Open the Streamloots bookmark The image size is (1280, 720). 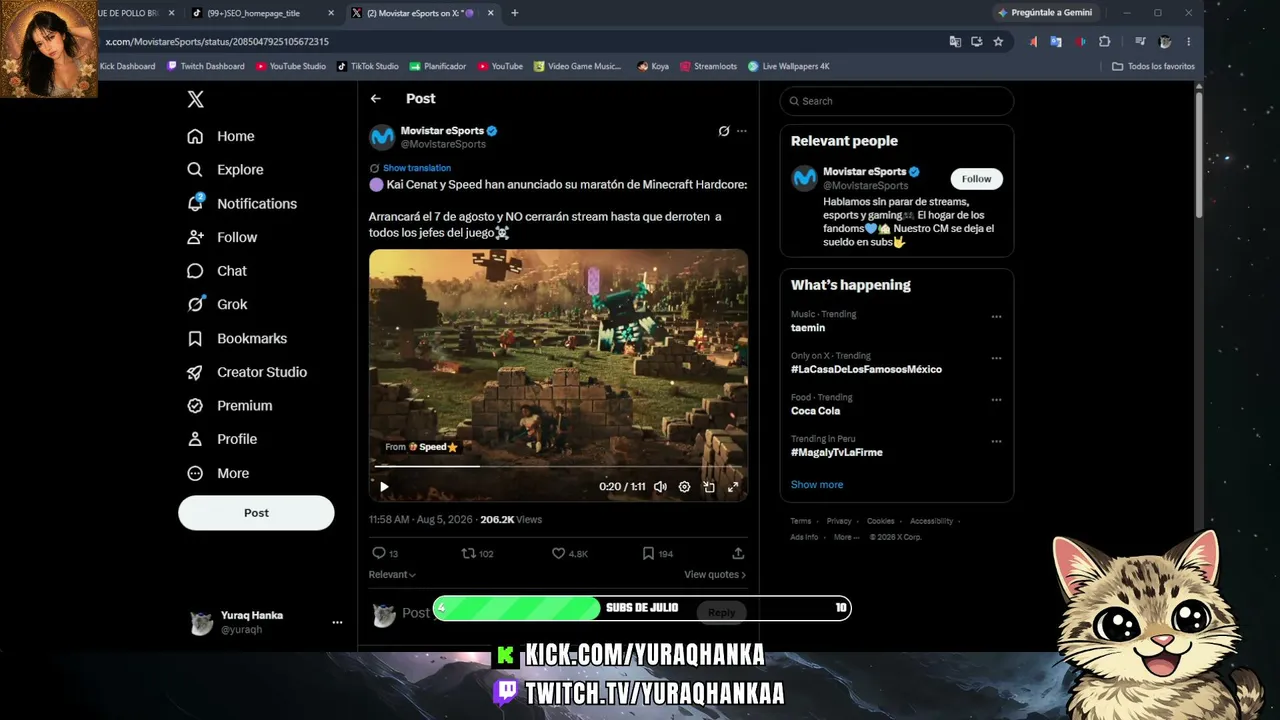[x=708, y=66]
